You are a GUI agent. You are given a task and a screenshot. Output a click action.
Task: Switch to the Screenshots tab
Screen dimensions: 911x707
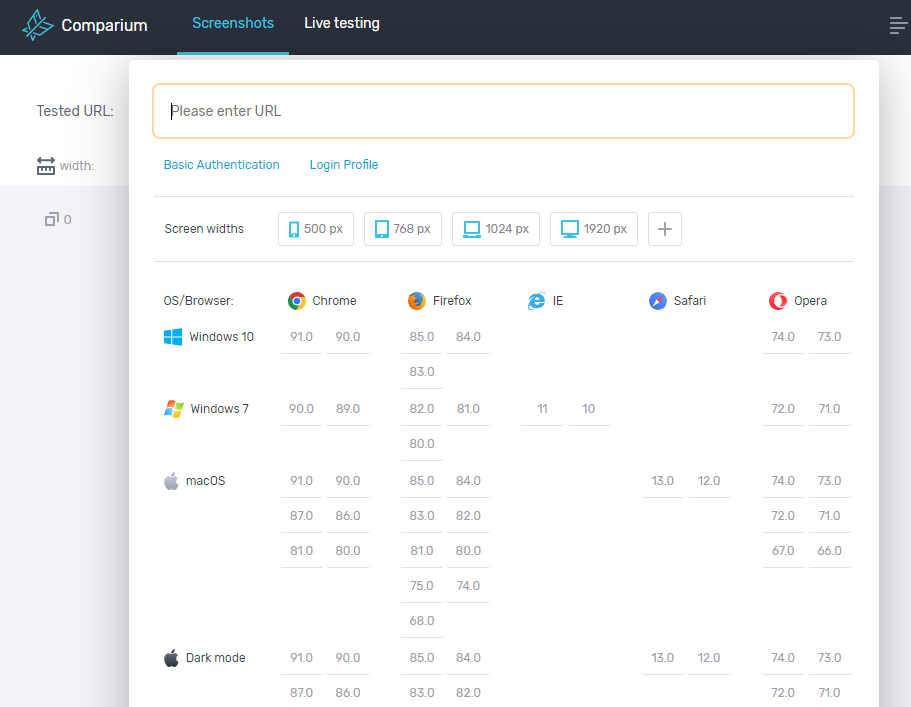(x=233, y=23)
